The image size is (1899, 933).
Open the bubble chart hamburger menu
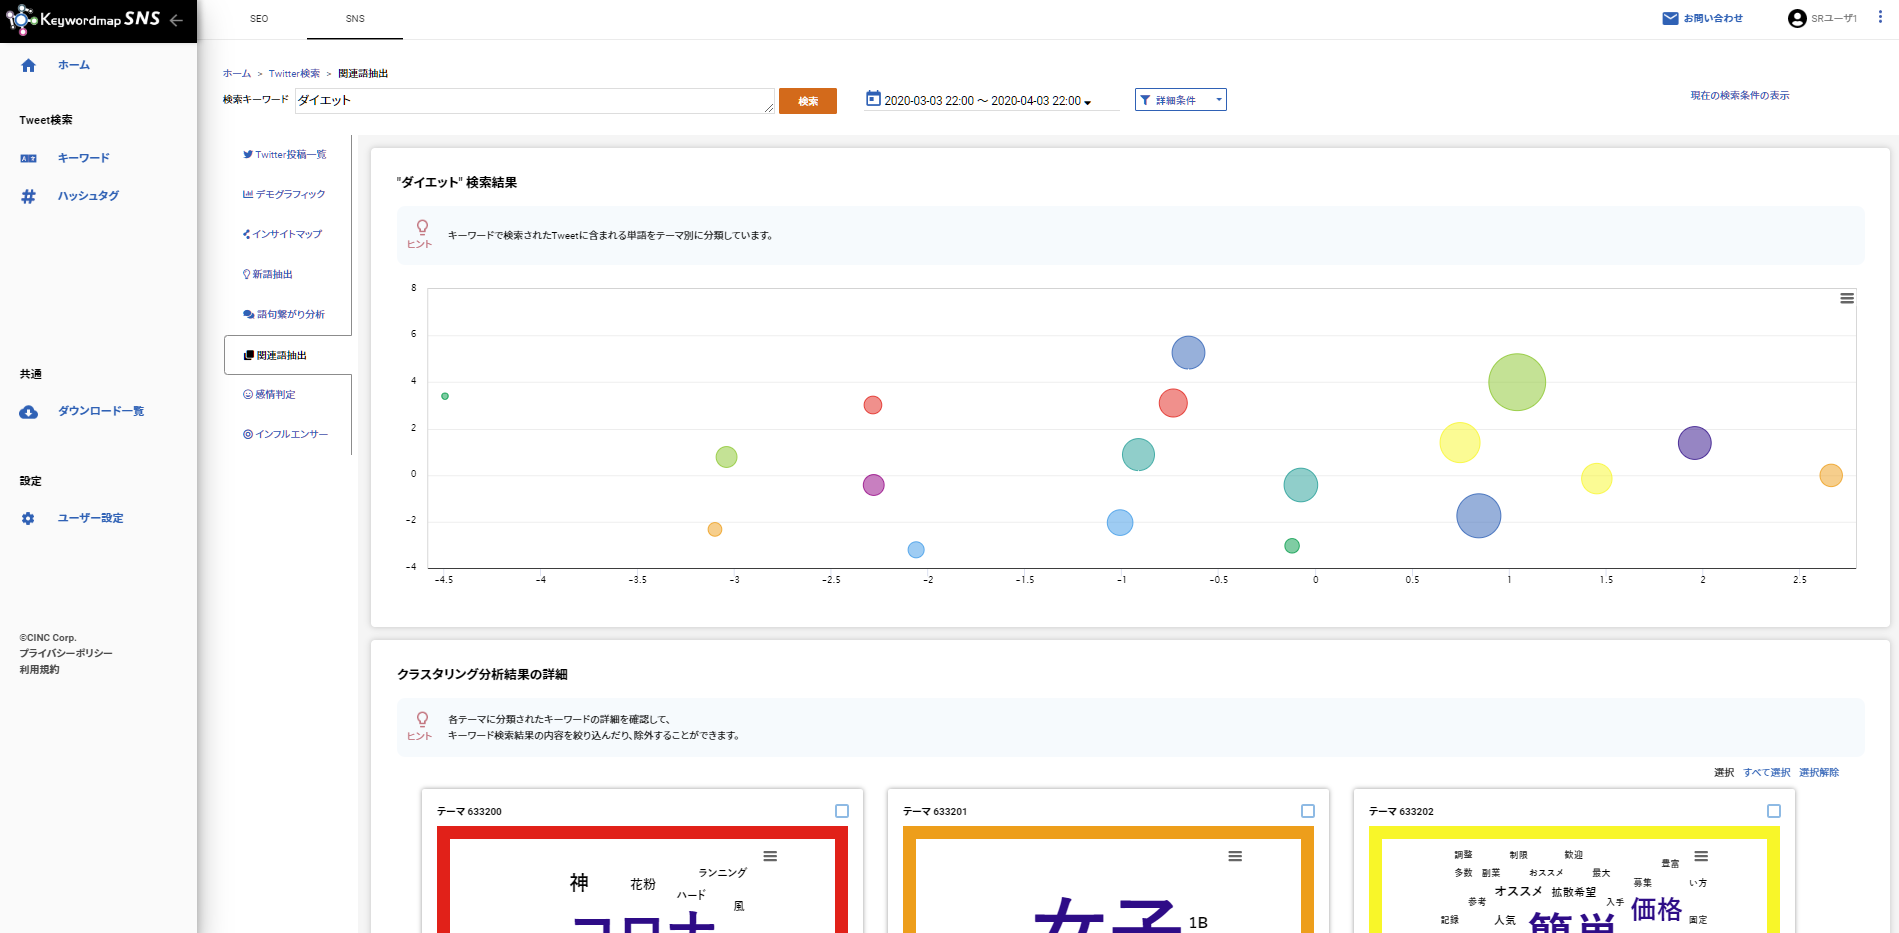[1846, 299]
